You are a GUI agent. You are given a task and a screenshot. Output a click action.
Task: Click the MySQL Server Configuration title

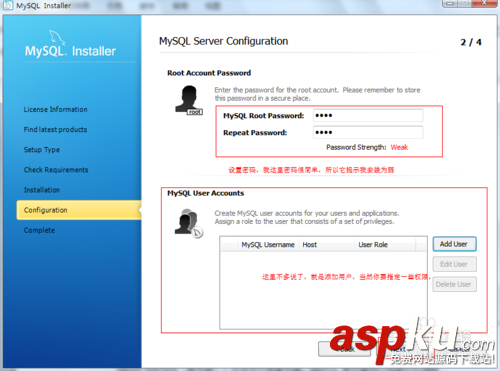coord(223,41)
